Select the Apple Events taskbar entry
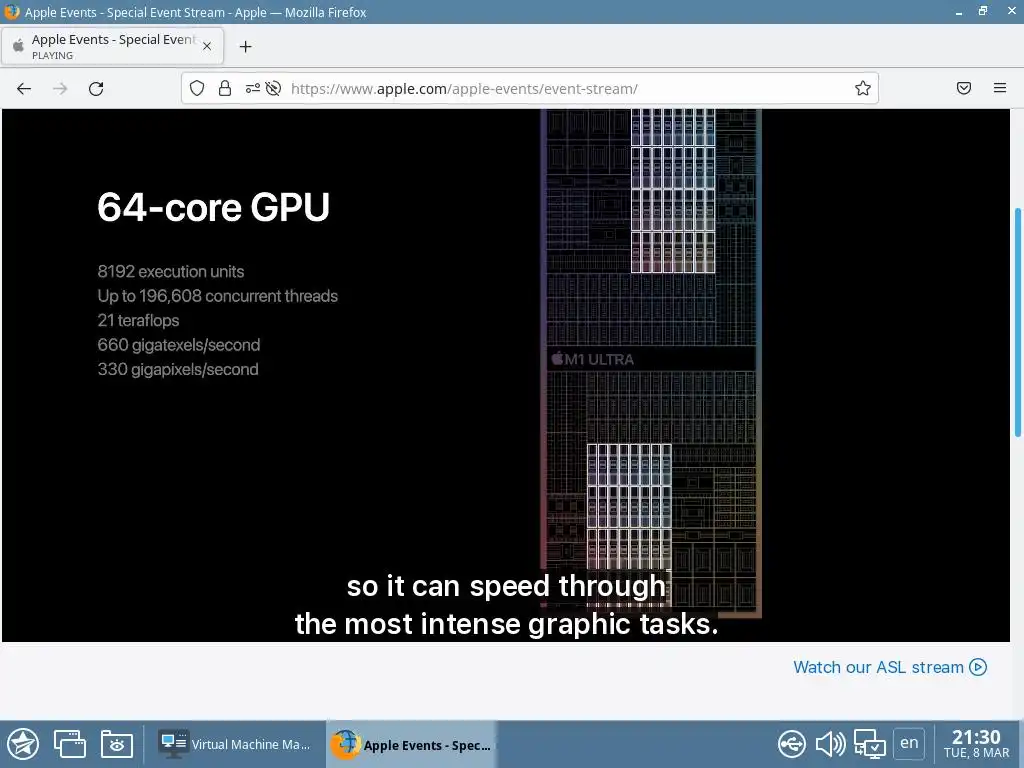1024x768 pixels. tap(411, 744)
